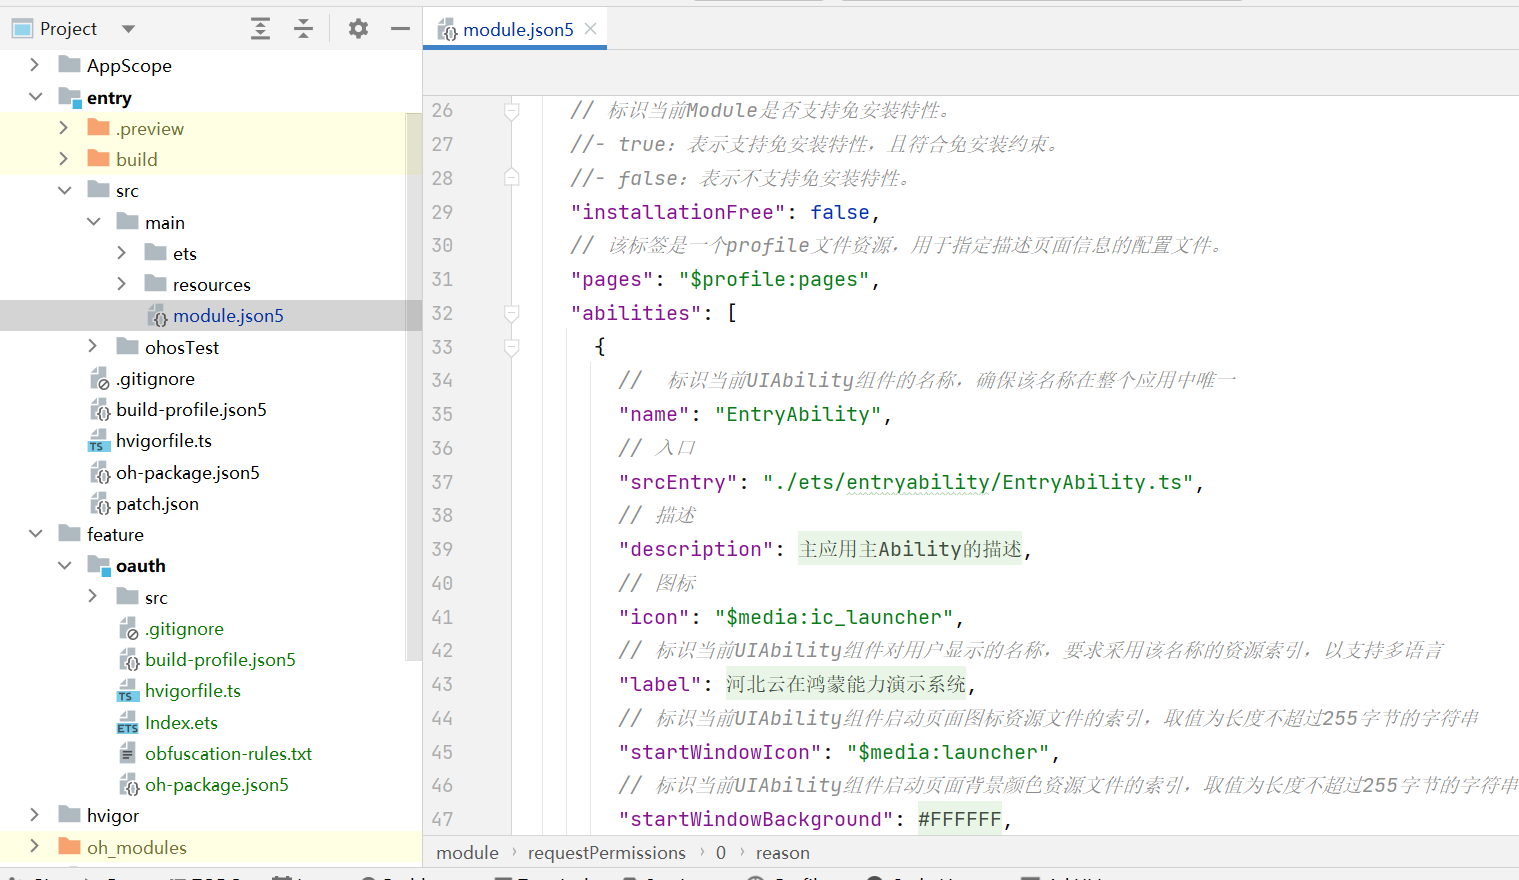Click the "$profile:pages" value

coord(773,279)
